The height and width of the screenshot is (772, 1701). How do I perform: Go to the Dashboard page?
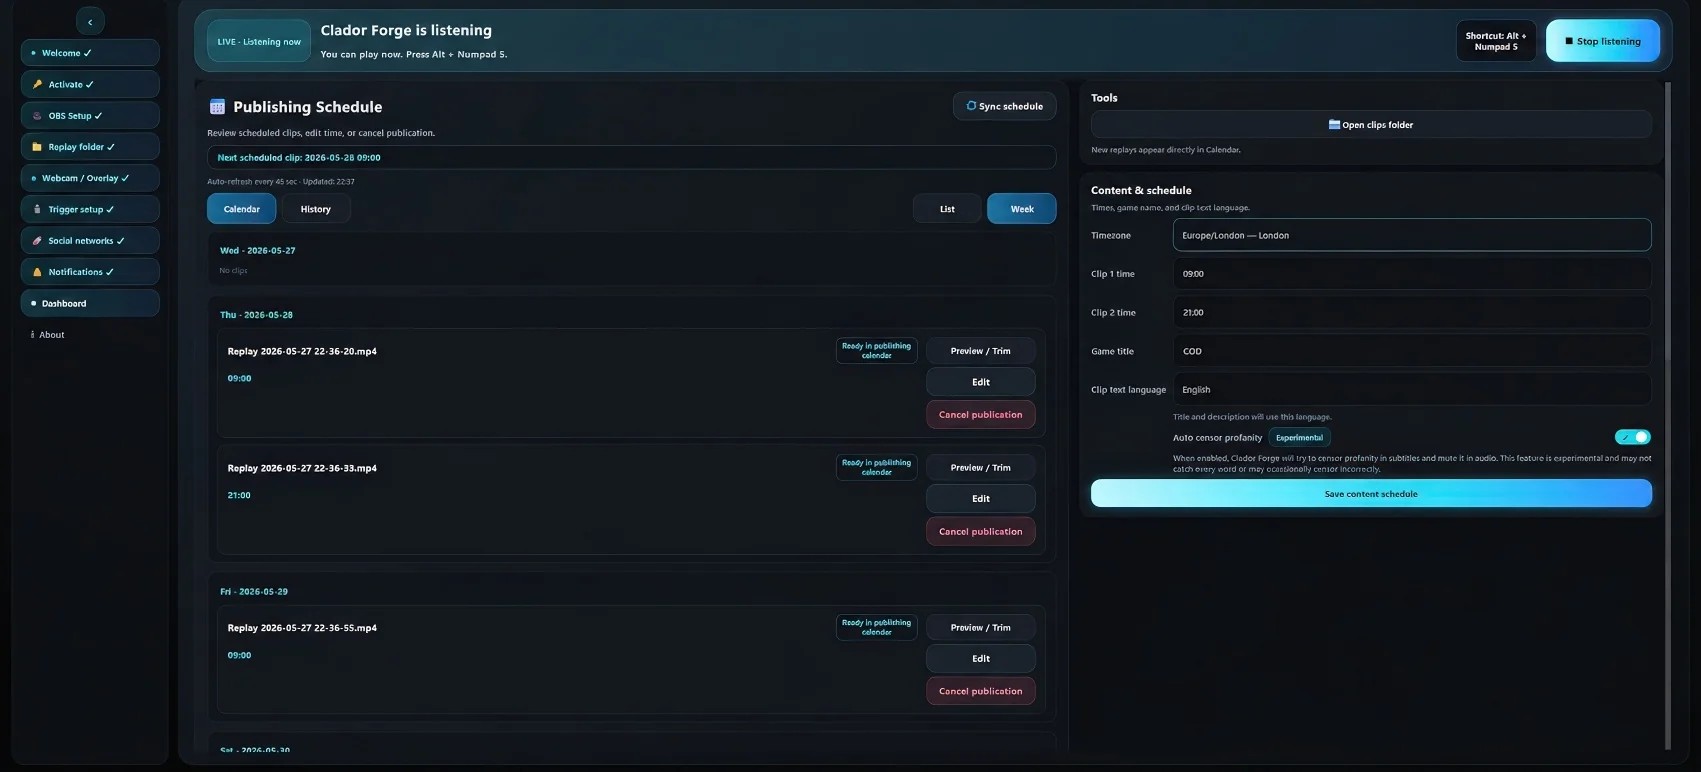(90, 303)
